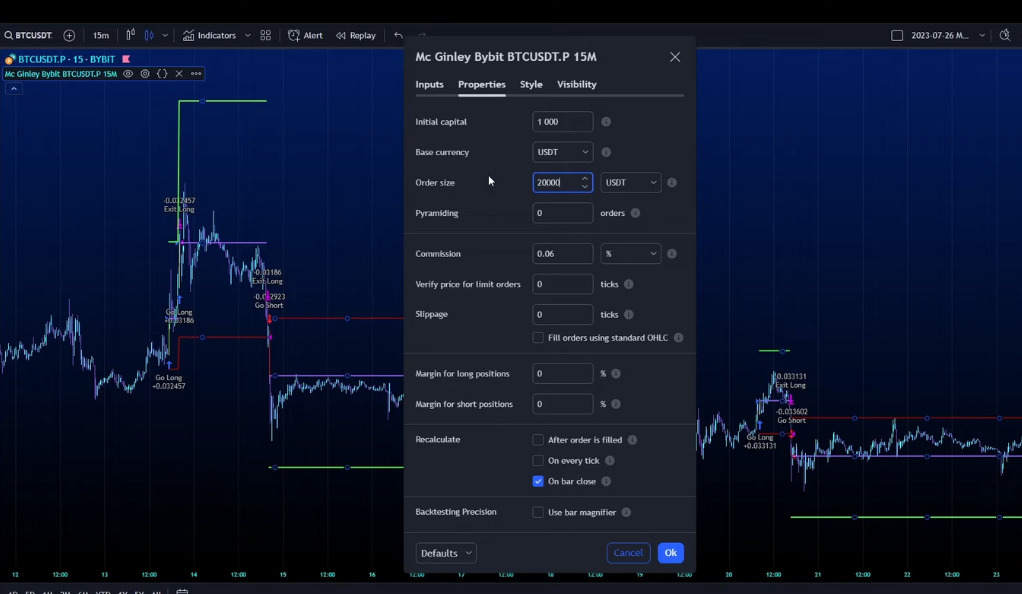Open strategy settings gear in legend
Image resolution: width=1022 pixels, height=594 pixels.
coord(145,74)
